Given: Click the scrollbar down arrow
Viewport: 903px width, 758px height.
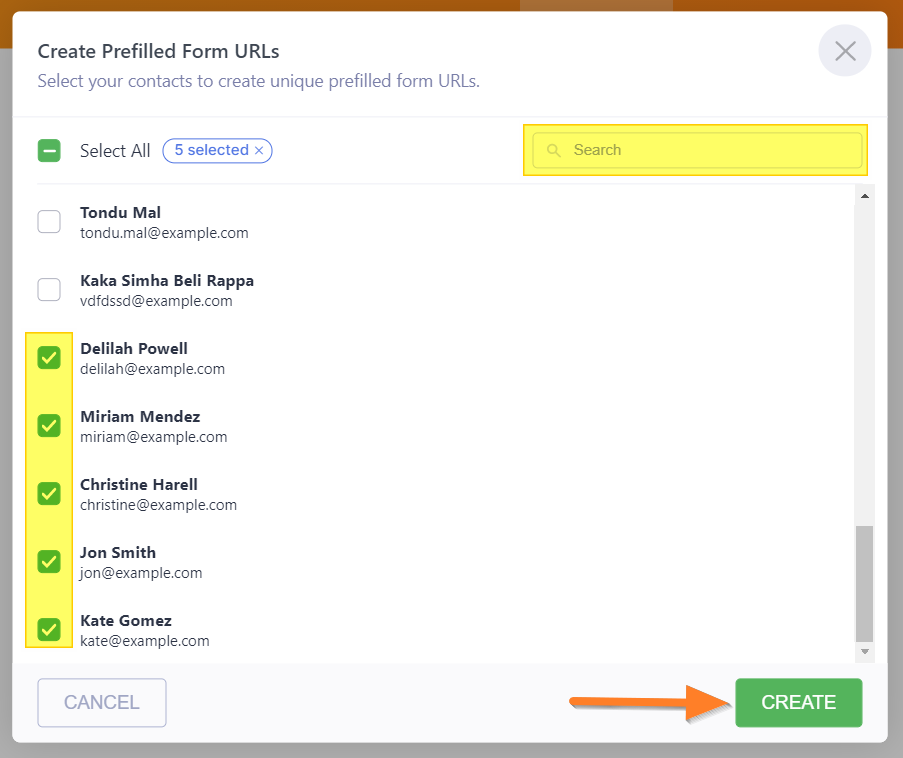Looking at the screenshot, I should (864, 651).
